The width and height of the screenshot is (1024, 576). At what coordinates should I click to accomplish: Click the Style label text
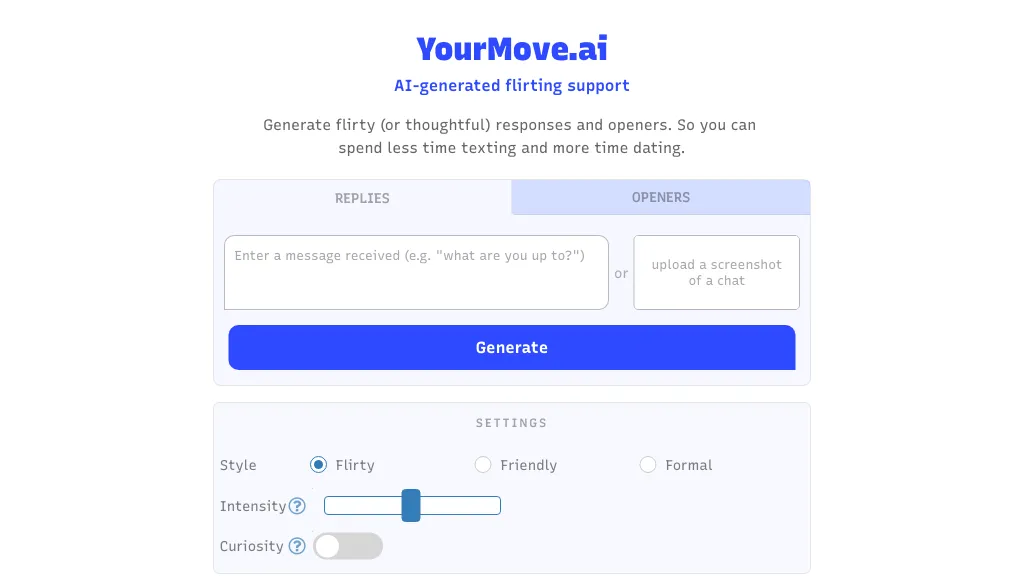point(238,465)
